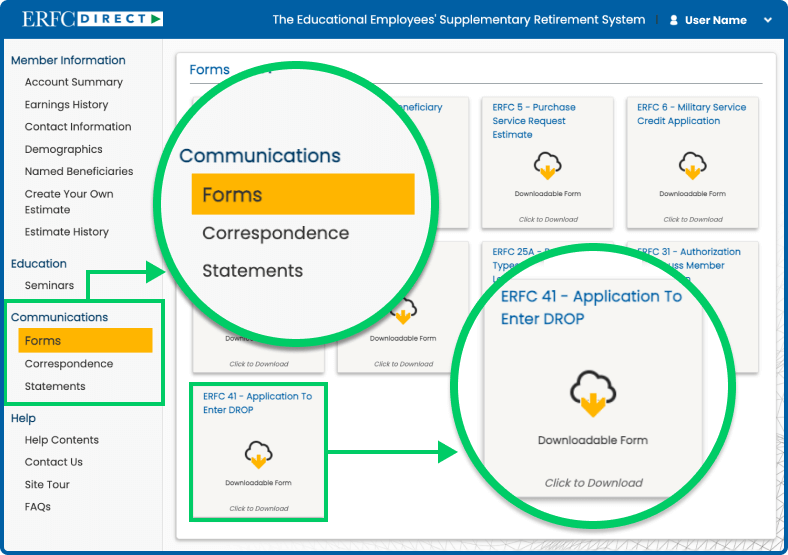788x555 pixels.
Task: Open Correspondence in the left sidebar
Action: click(x=69, y=363)
